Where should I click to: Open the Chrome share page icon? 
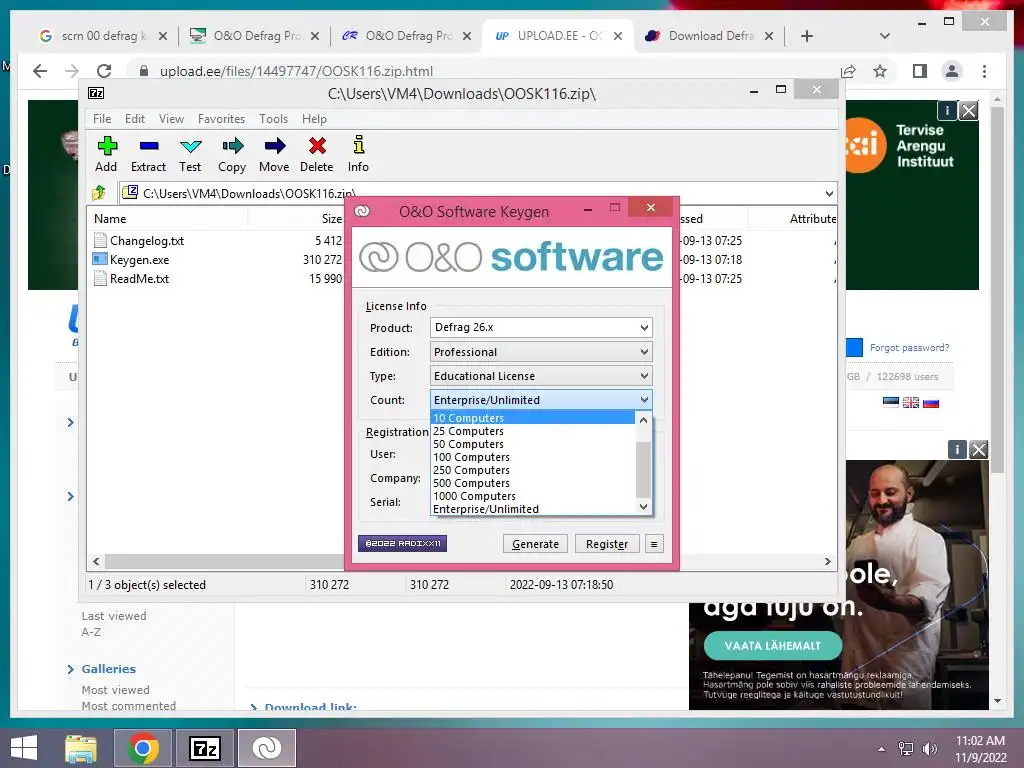tap(848, 71)
